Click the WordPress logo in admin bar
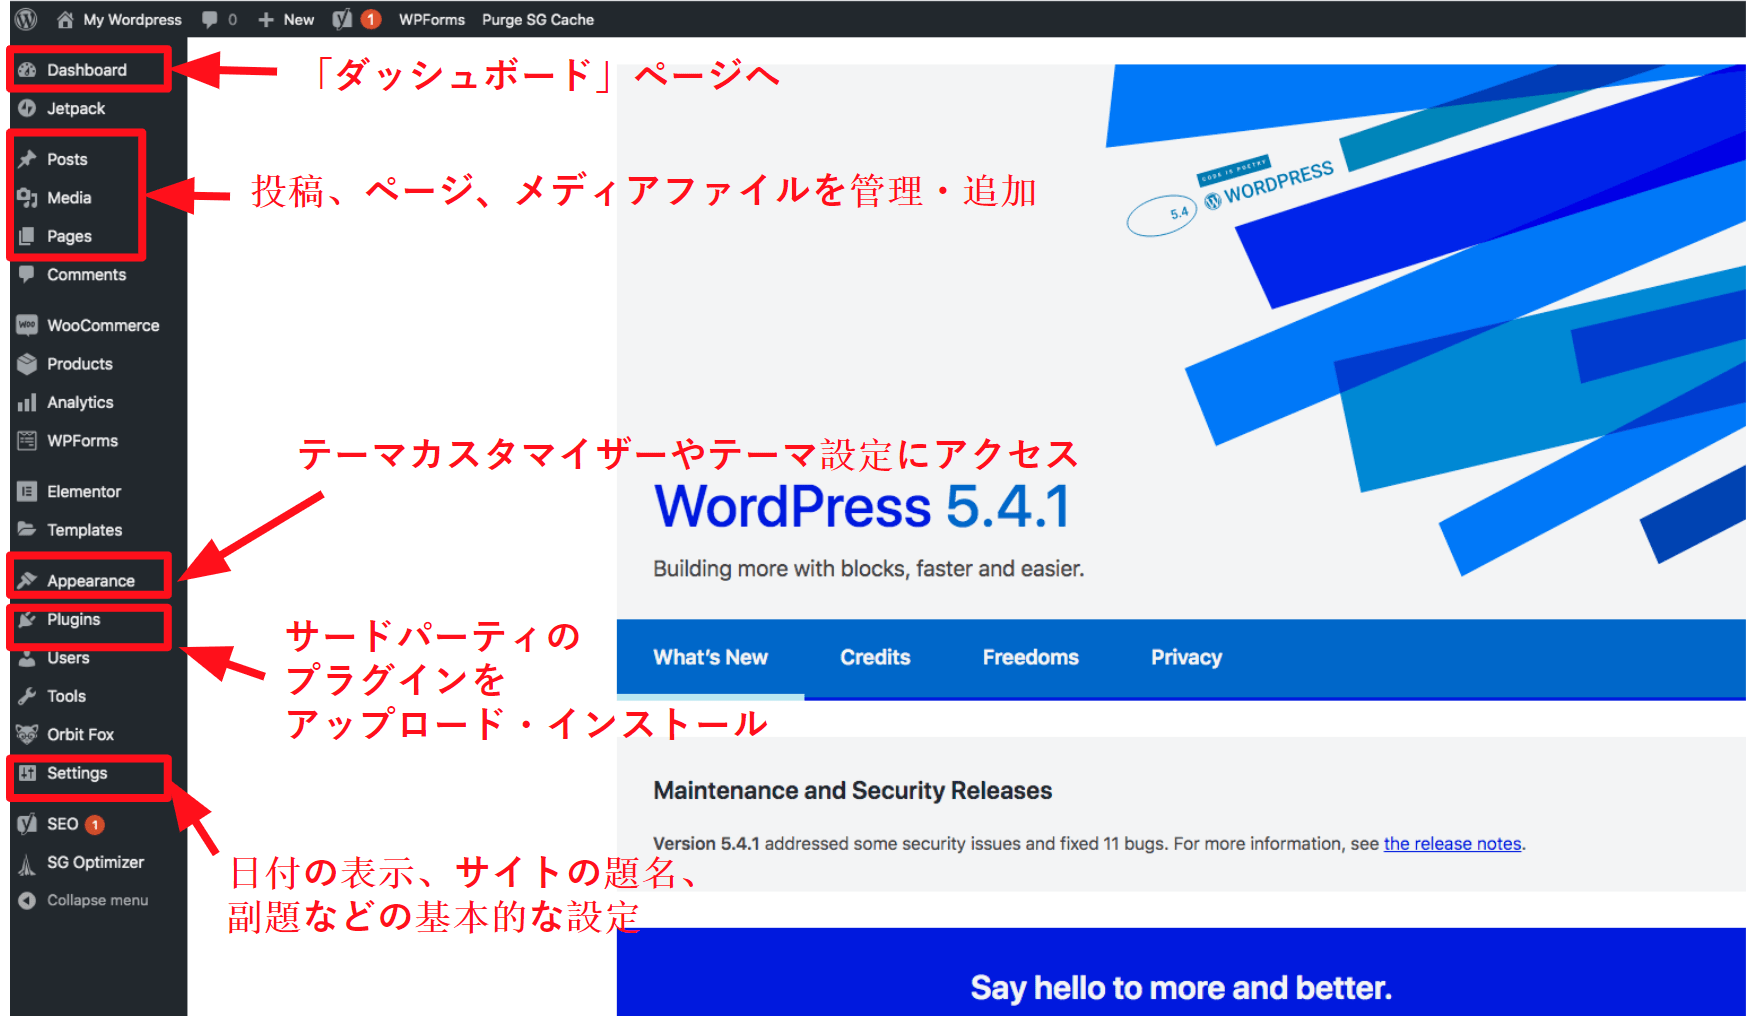The height and width of the screenshot is (1016, 1747). click(x=26, y=19)
